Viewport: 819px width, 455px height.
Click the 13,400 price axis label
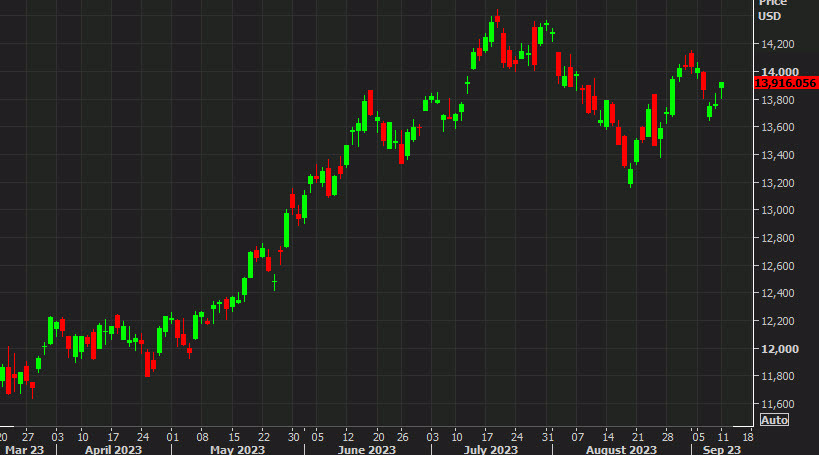(778, 155)
